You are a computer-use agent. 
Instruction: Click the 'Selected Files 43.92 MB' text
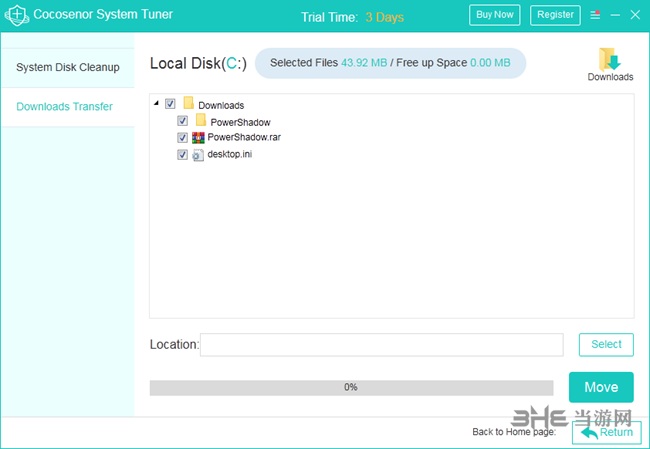point(328,63)
